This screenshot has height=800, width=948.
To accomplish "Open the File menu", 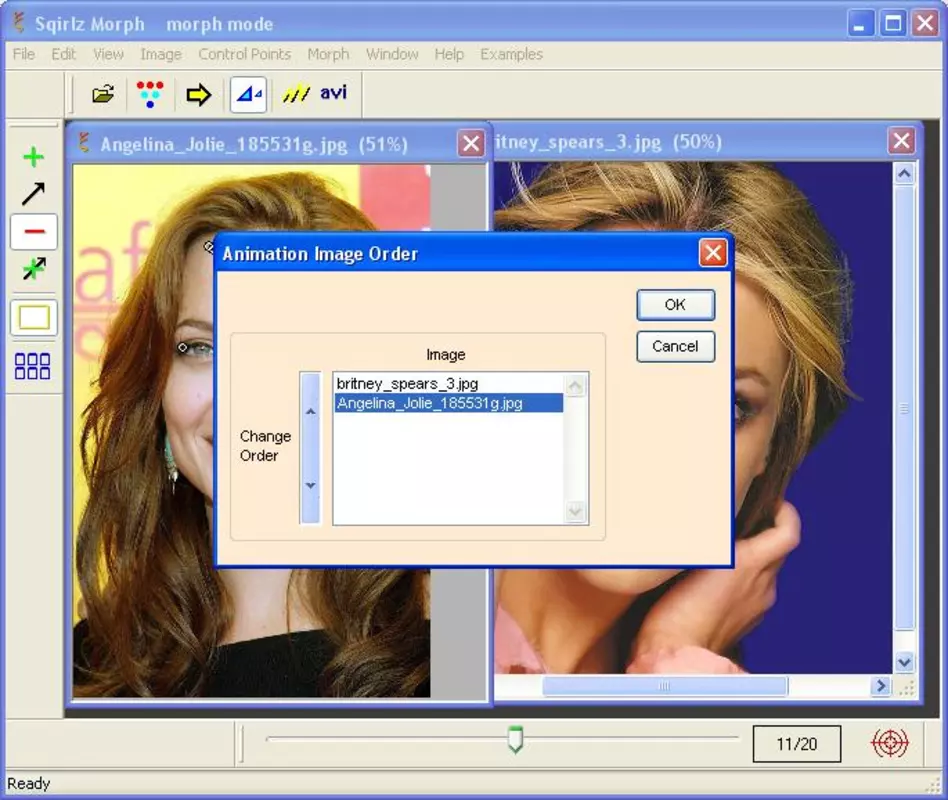I will point(24,54).
